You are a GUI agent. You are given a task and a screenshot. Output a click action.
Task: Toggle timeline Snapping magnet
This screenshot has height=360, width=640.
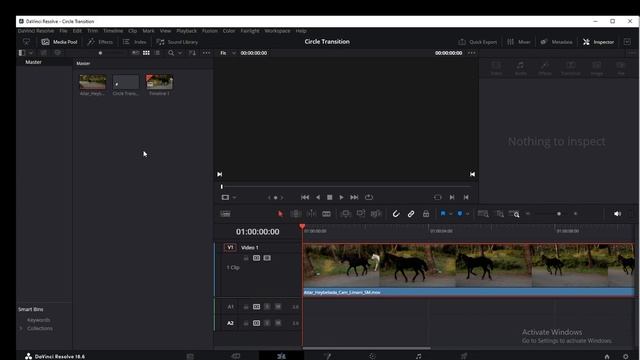[x=396, y=213]
